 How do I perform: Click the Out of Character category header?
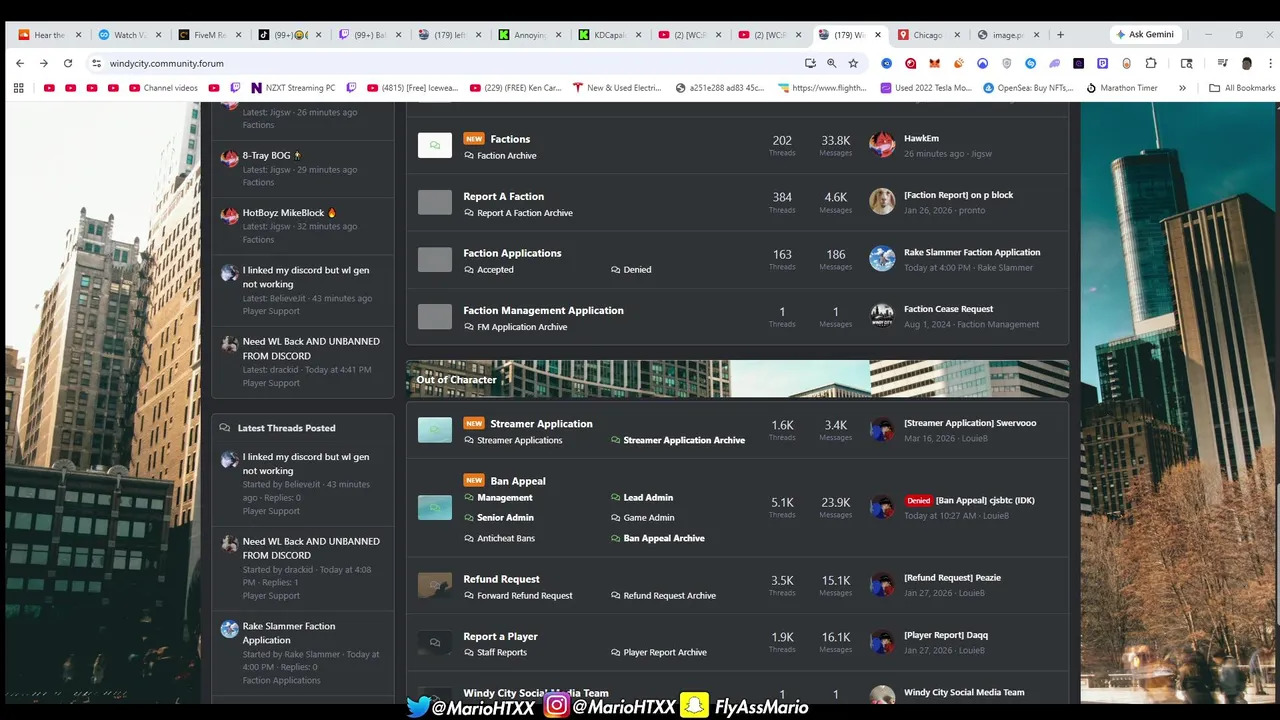456,380
